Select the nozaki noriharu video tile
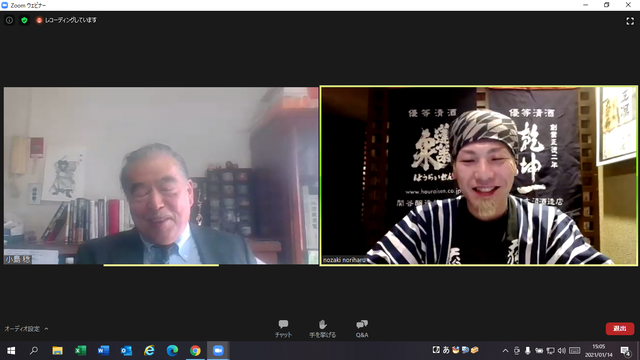This screenshot has height=360, width=640. tap(479, 176)
